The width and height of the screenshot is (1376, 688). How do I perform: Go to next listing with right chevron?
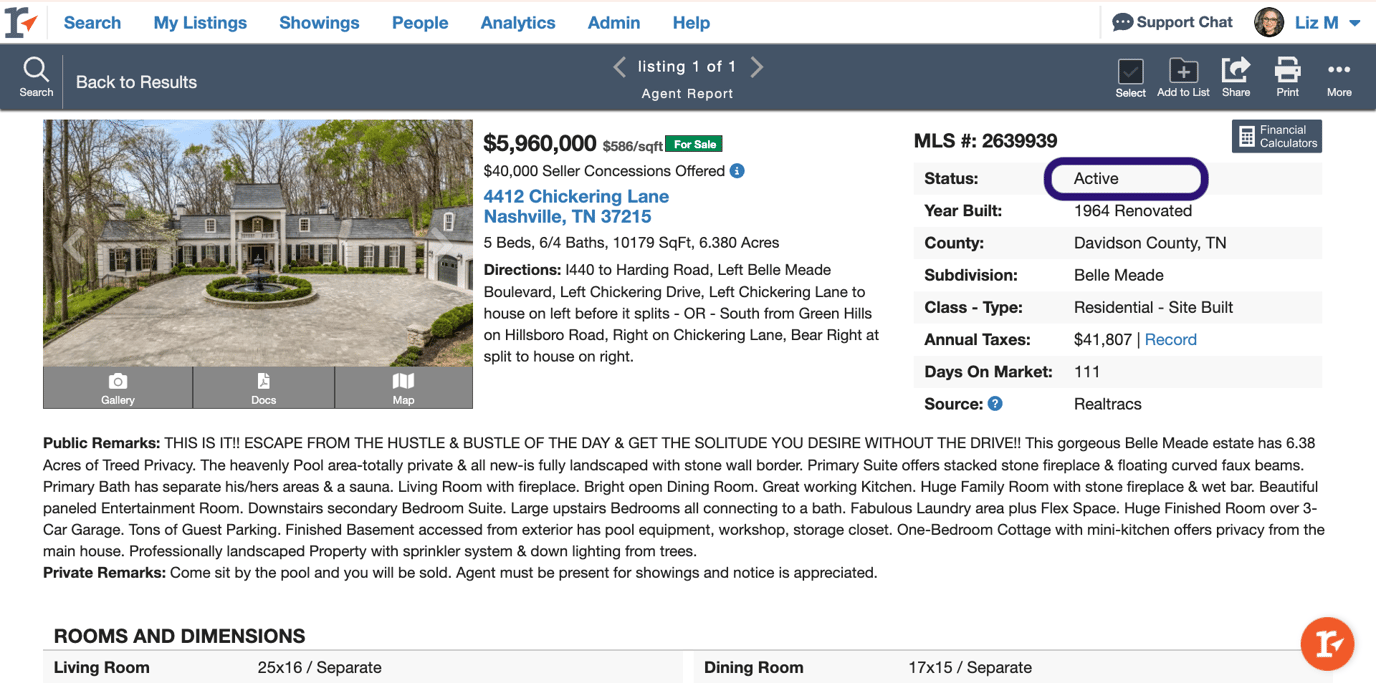click(757, 67)
